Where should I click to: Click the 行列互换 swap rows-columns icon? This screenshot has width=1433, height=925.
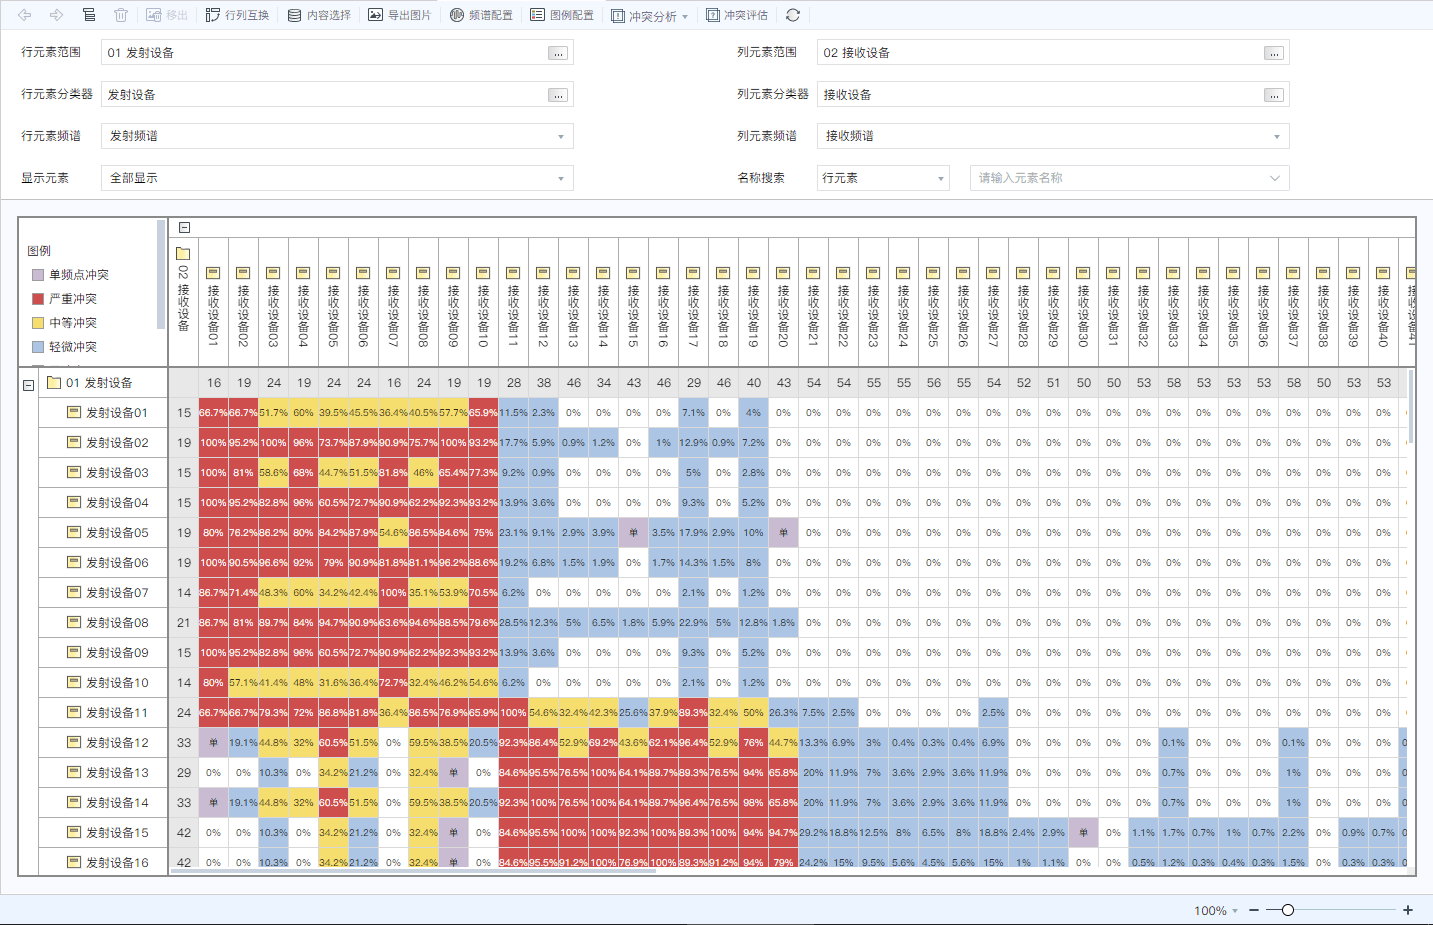pos(213,15)
